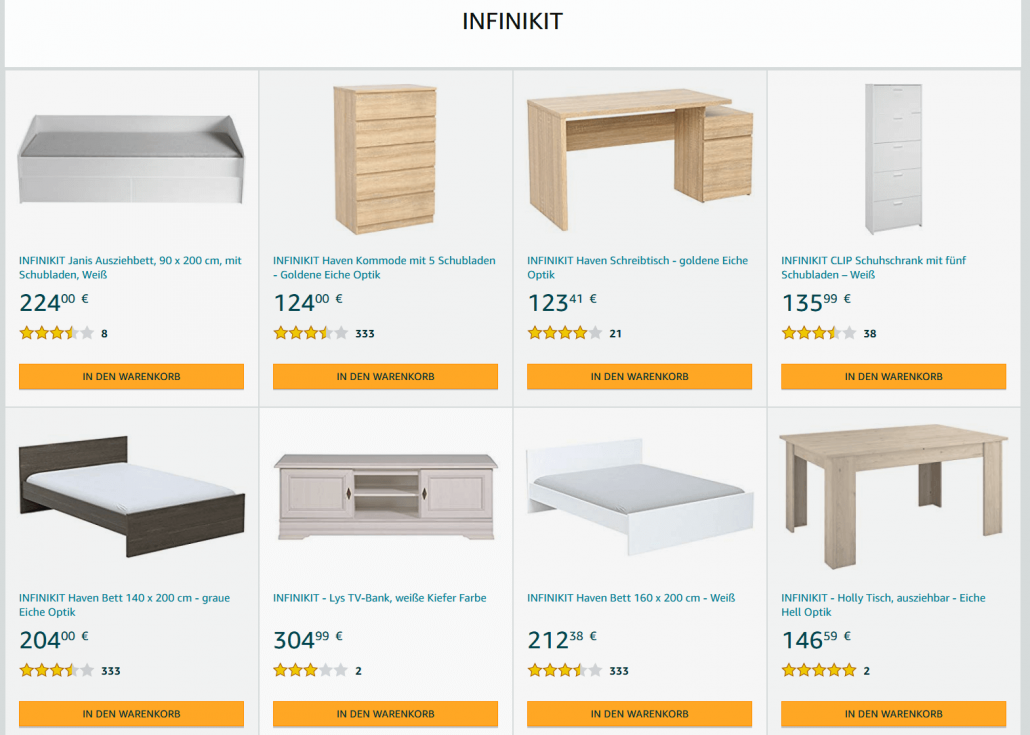Click star rating of Lys TV-Bank
Viewport: 1030px width, 735px height.
pyautogui.click(x=311, y=671)
